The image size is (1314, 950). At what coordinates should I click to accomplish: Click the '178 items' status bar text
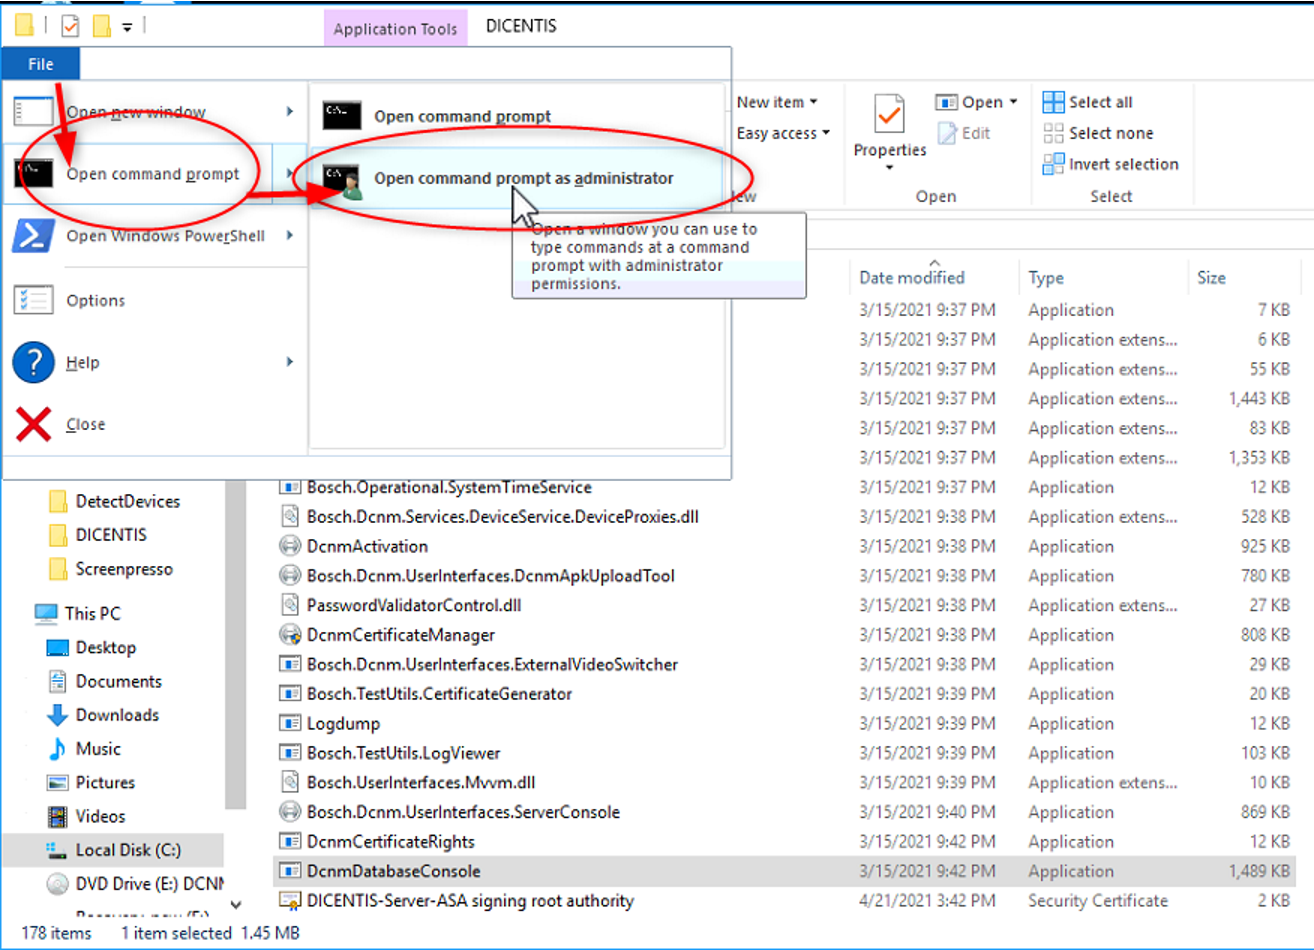point(56,933)
